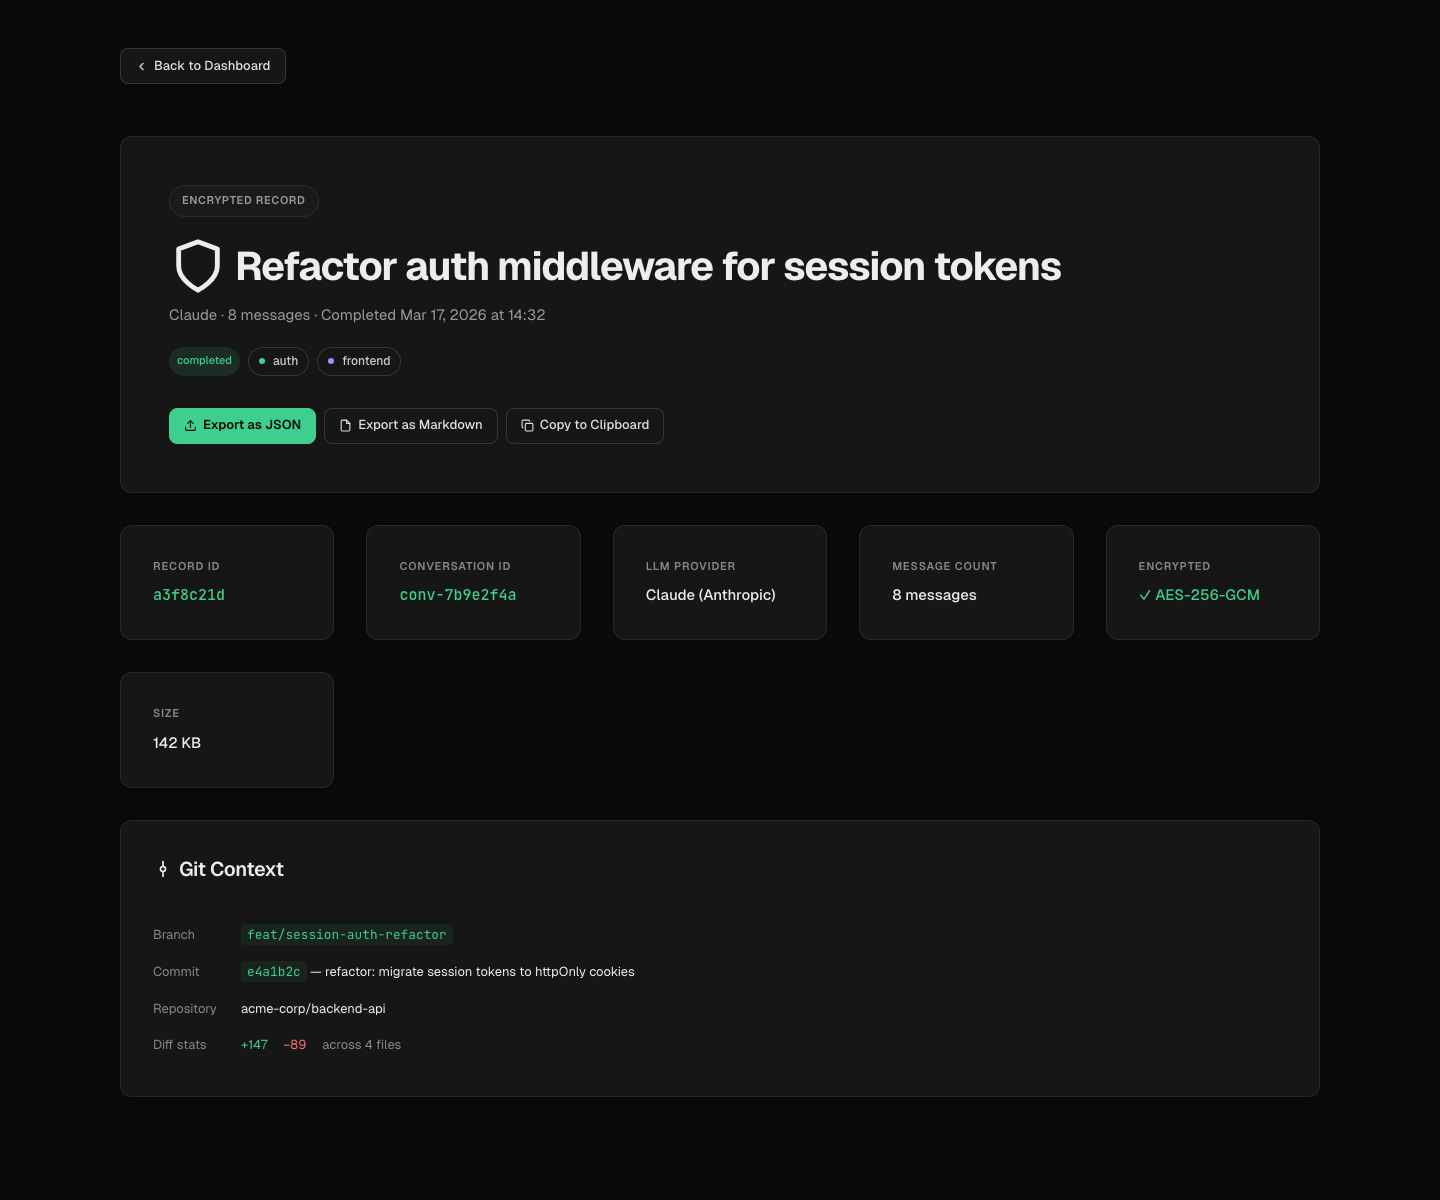Click the git commit icon beside Git Context
Viewport: 1440px width, 1200px height.
pos(163,869)
